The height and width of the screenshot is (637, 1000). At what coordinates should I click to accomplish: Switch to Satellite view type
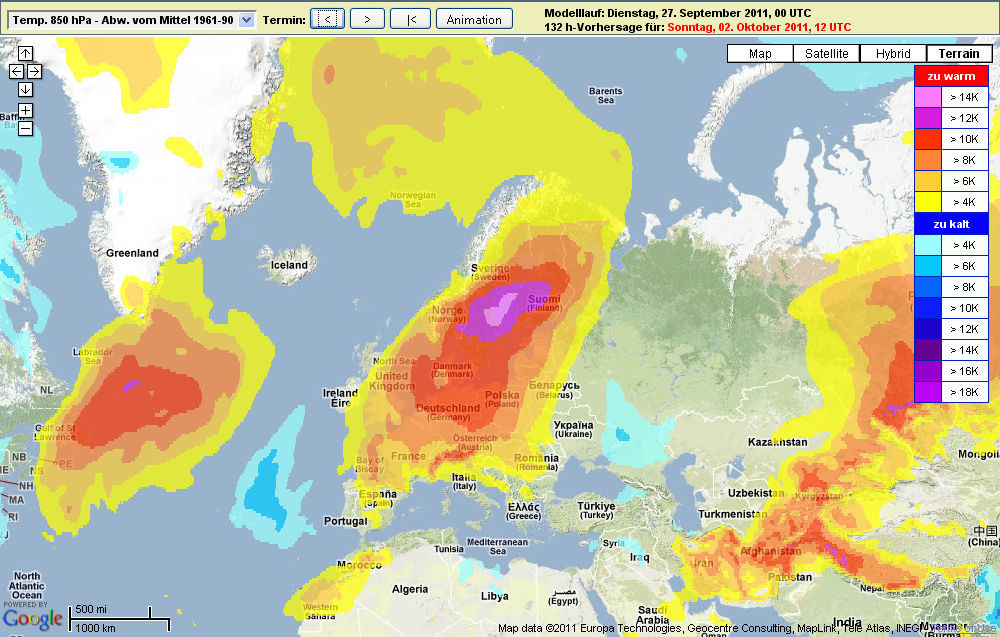(827, 54)
